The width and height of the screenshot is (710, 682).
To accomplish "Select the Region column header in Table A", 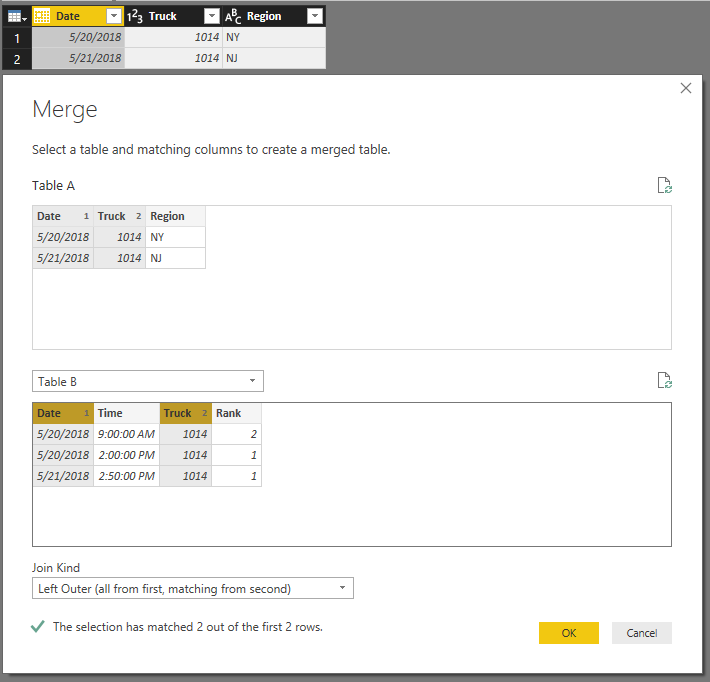I will point(175,216).
